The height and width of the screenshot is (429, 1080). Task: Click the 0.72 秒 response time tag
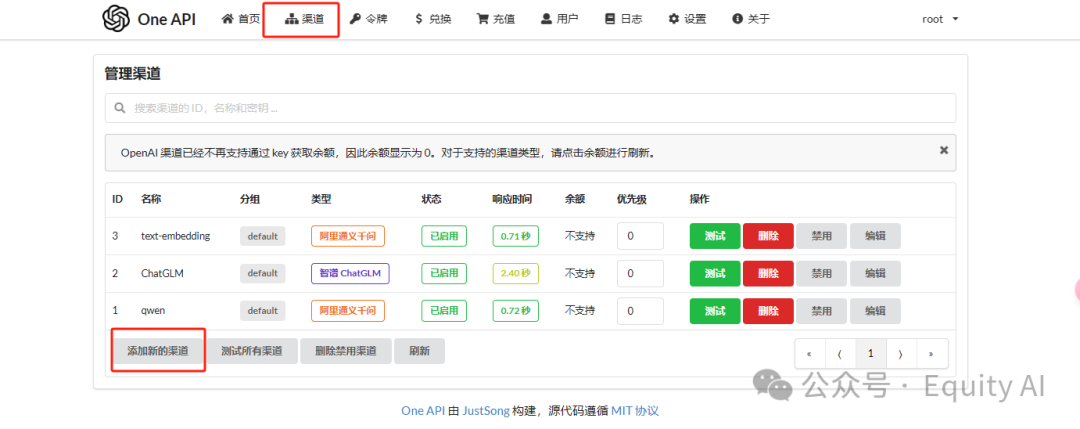click(x=516, y=311)
